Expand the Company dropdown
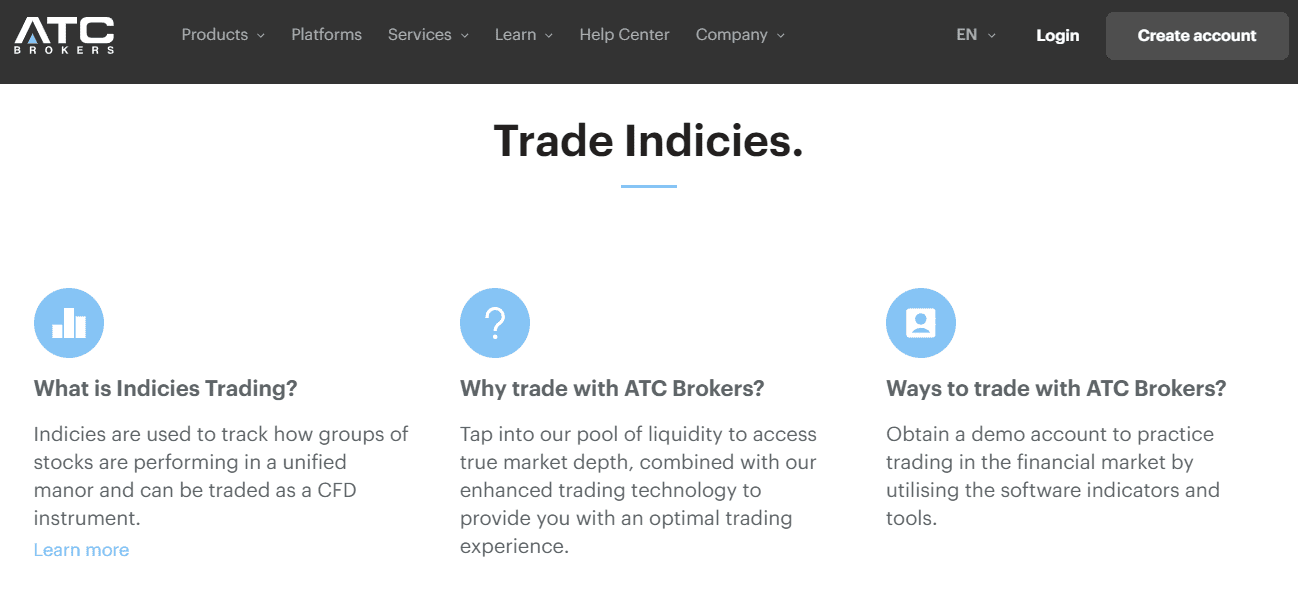 (732, 34)
